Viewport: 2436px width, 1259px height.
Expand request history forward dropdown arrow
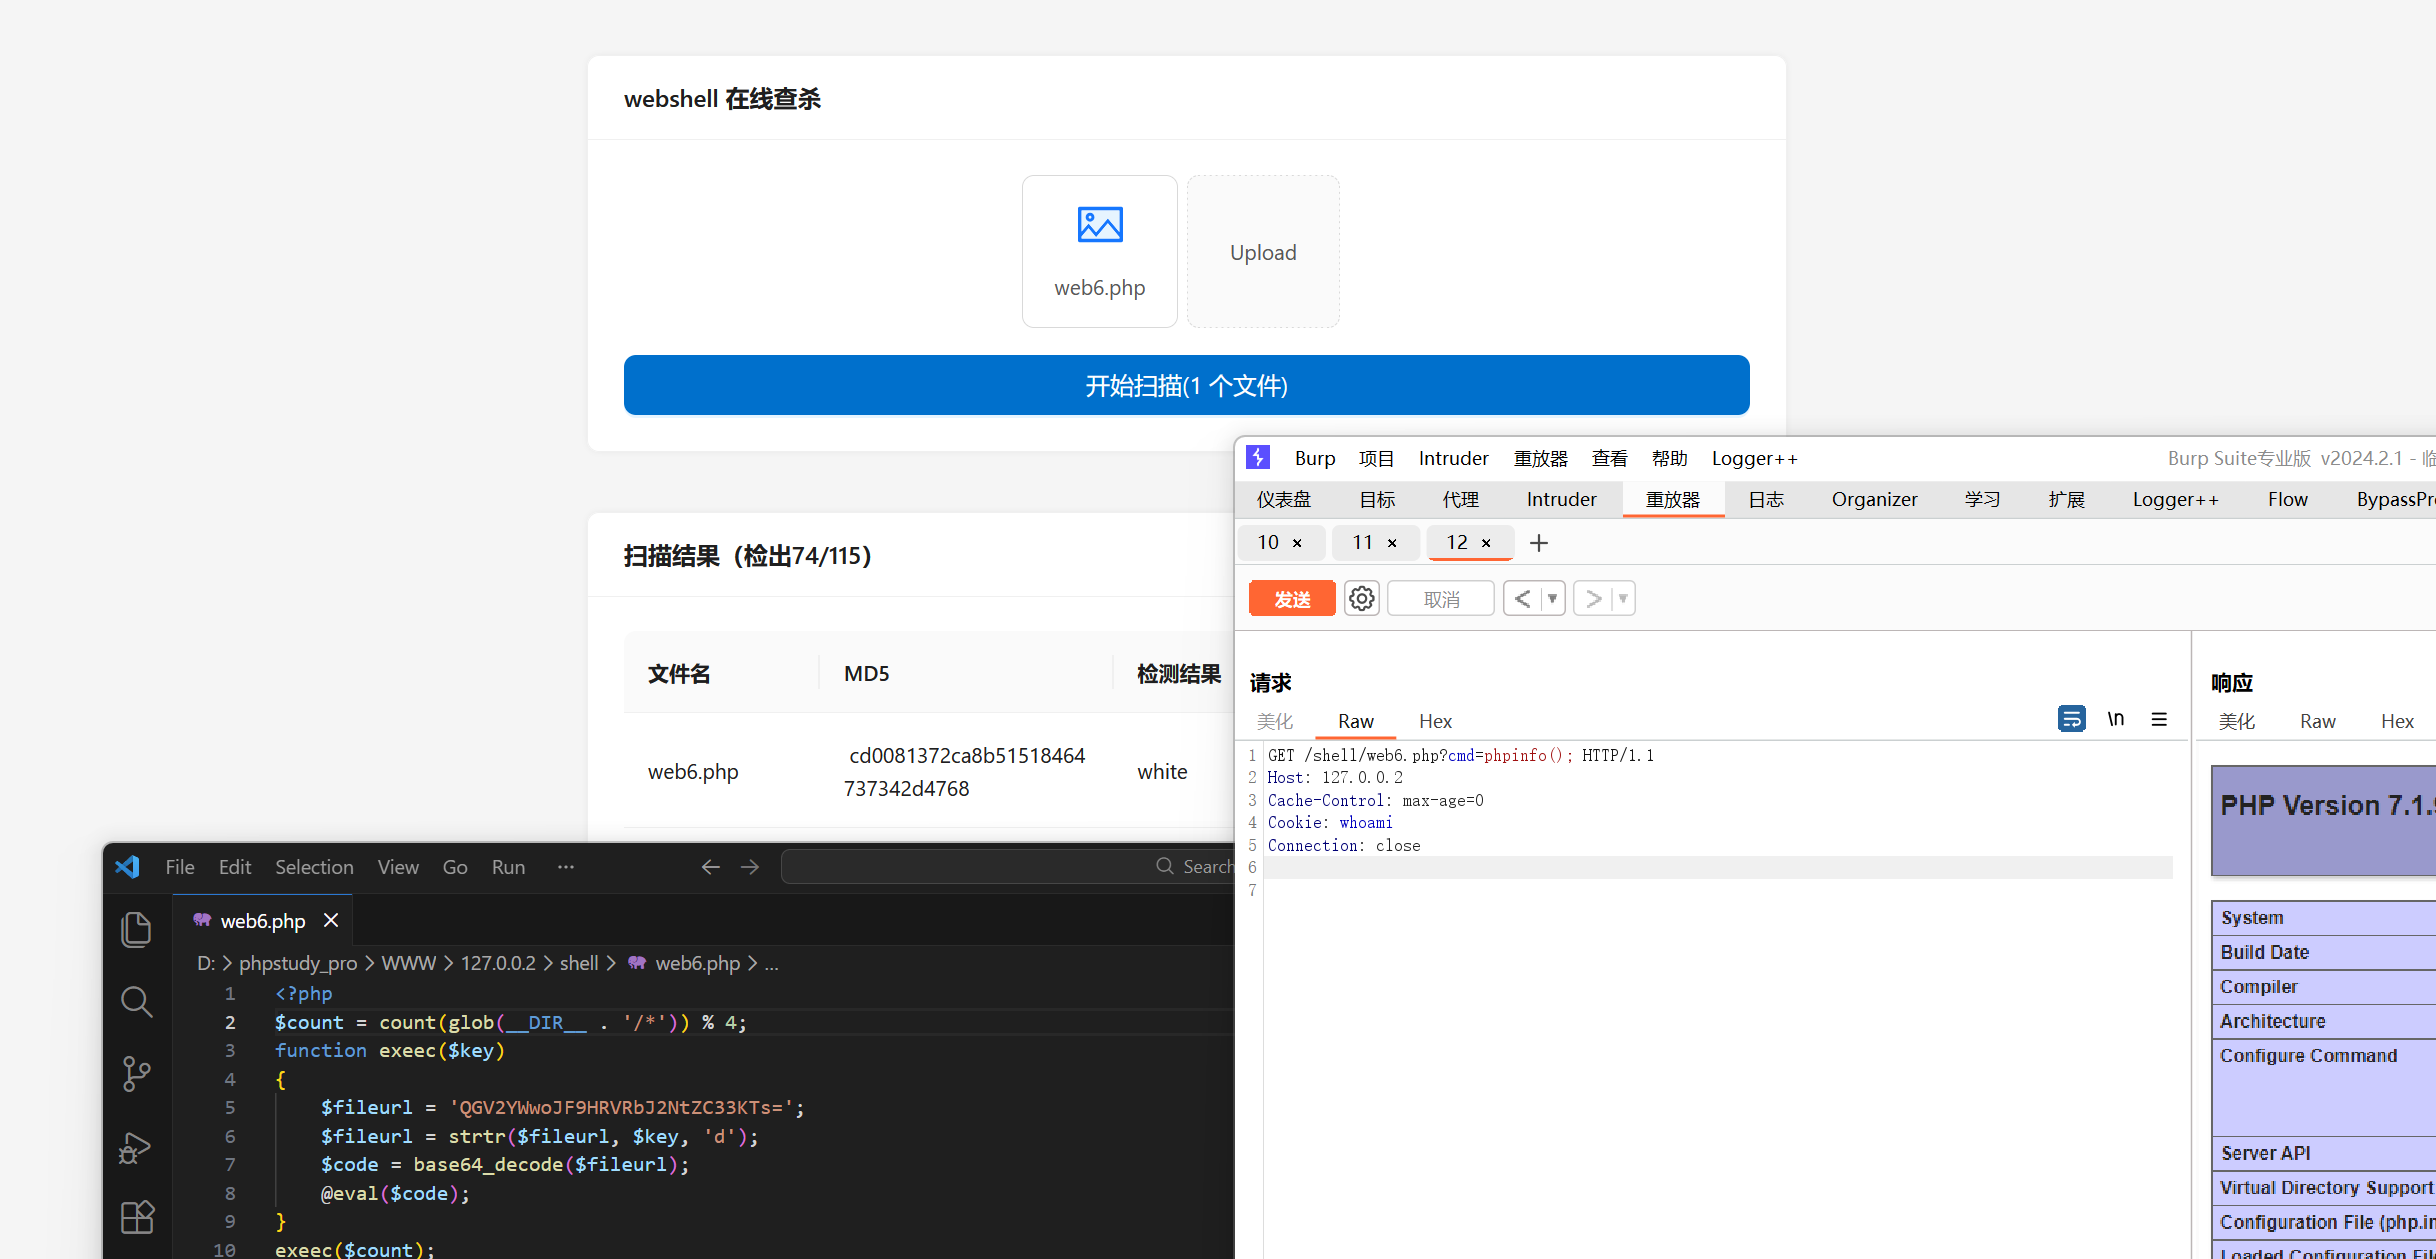pos(1623,598)
